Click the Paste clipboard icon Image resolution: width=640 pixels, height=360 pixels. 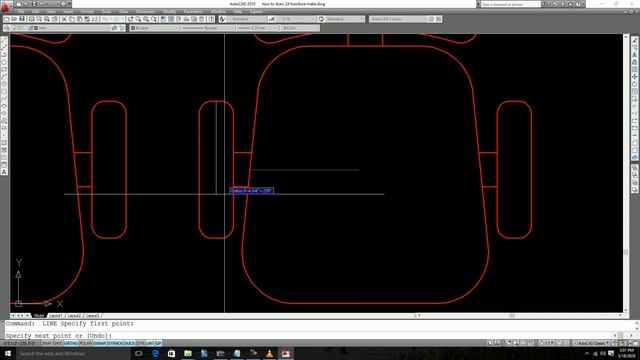pos(80,19)
